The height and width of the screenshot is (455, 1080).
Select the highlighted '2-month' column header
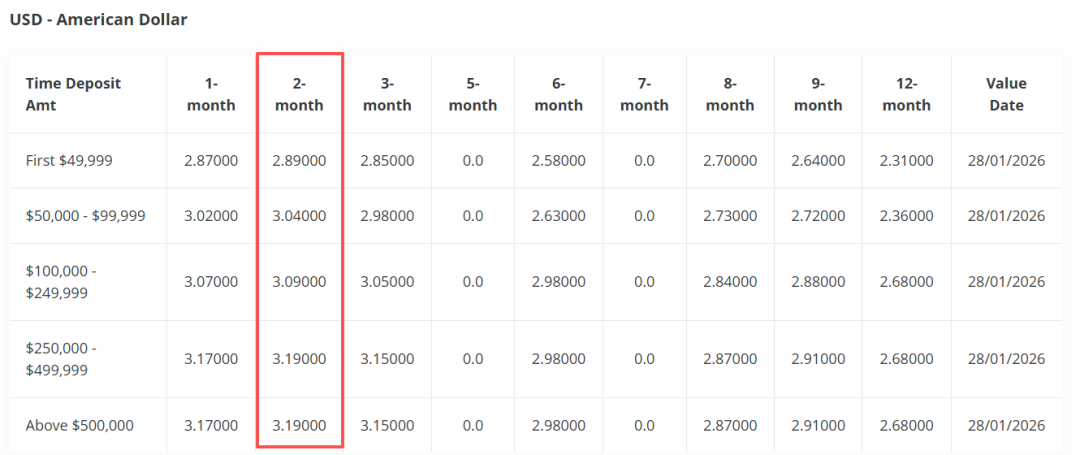click(x=299, y=94)
